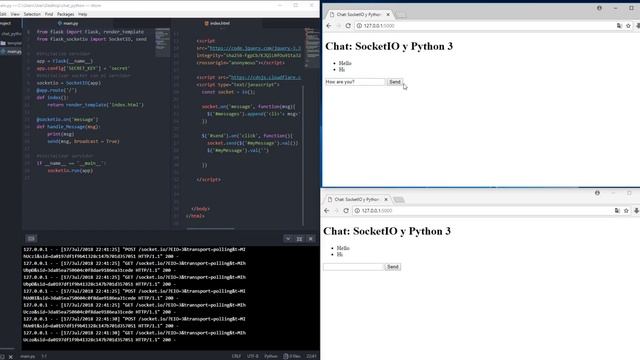Screen dimensions: 640x360
Task: Reload the page in the bottom browser window
Action: point(346,211)
